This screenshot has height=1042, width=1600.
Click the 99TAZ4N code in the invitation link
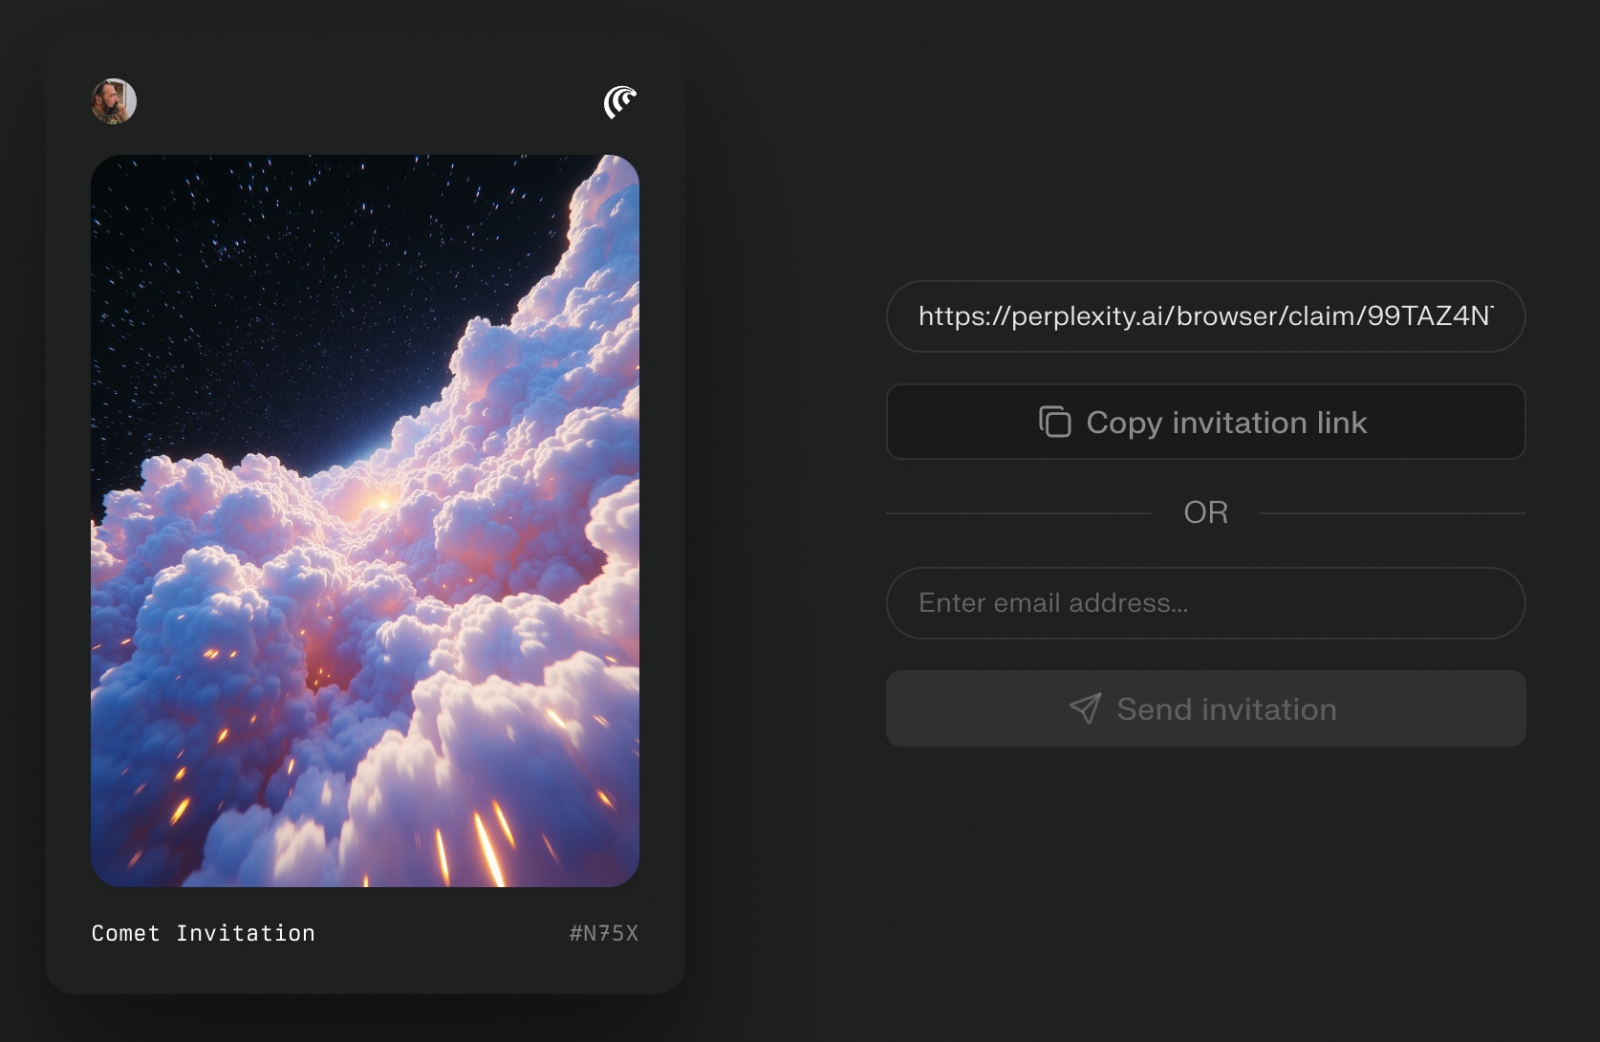click(1428, 316)
